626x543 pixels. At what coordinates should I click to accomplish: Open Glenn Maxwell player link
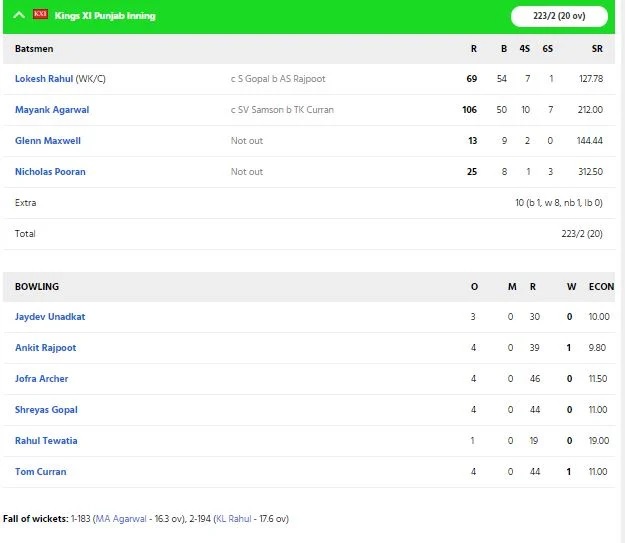click(48, 141)
